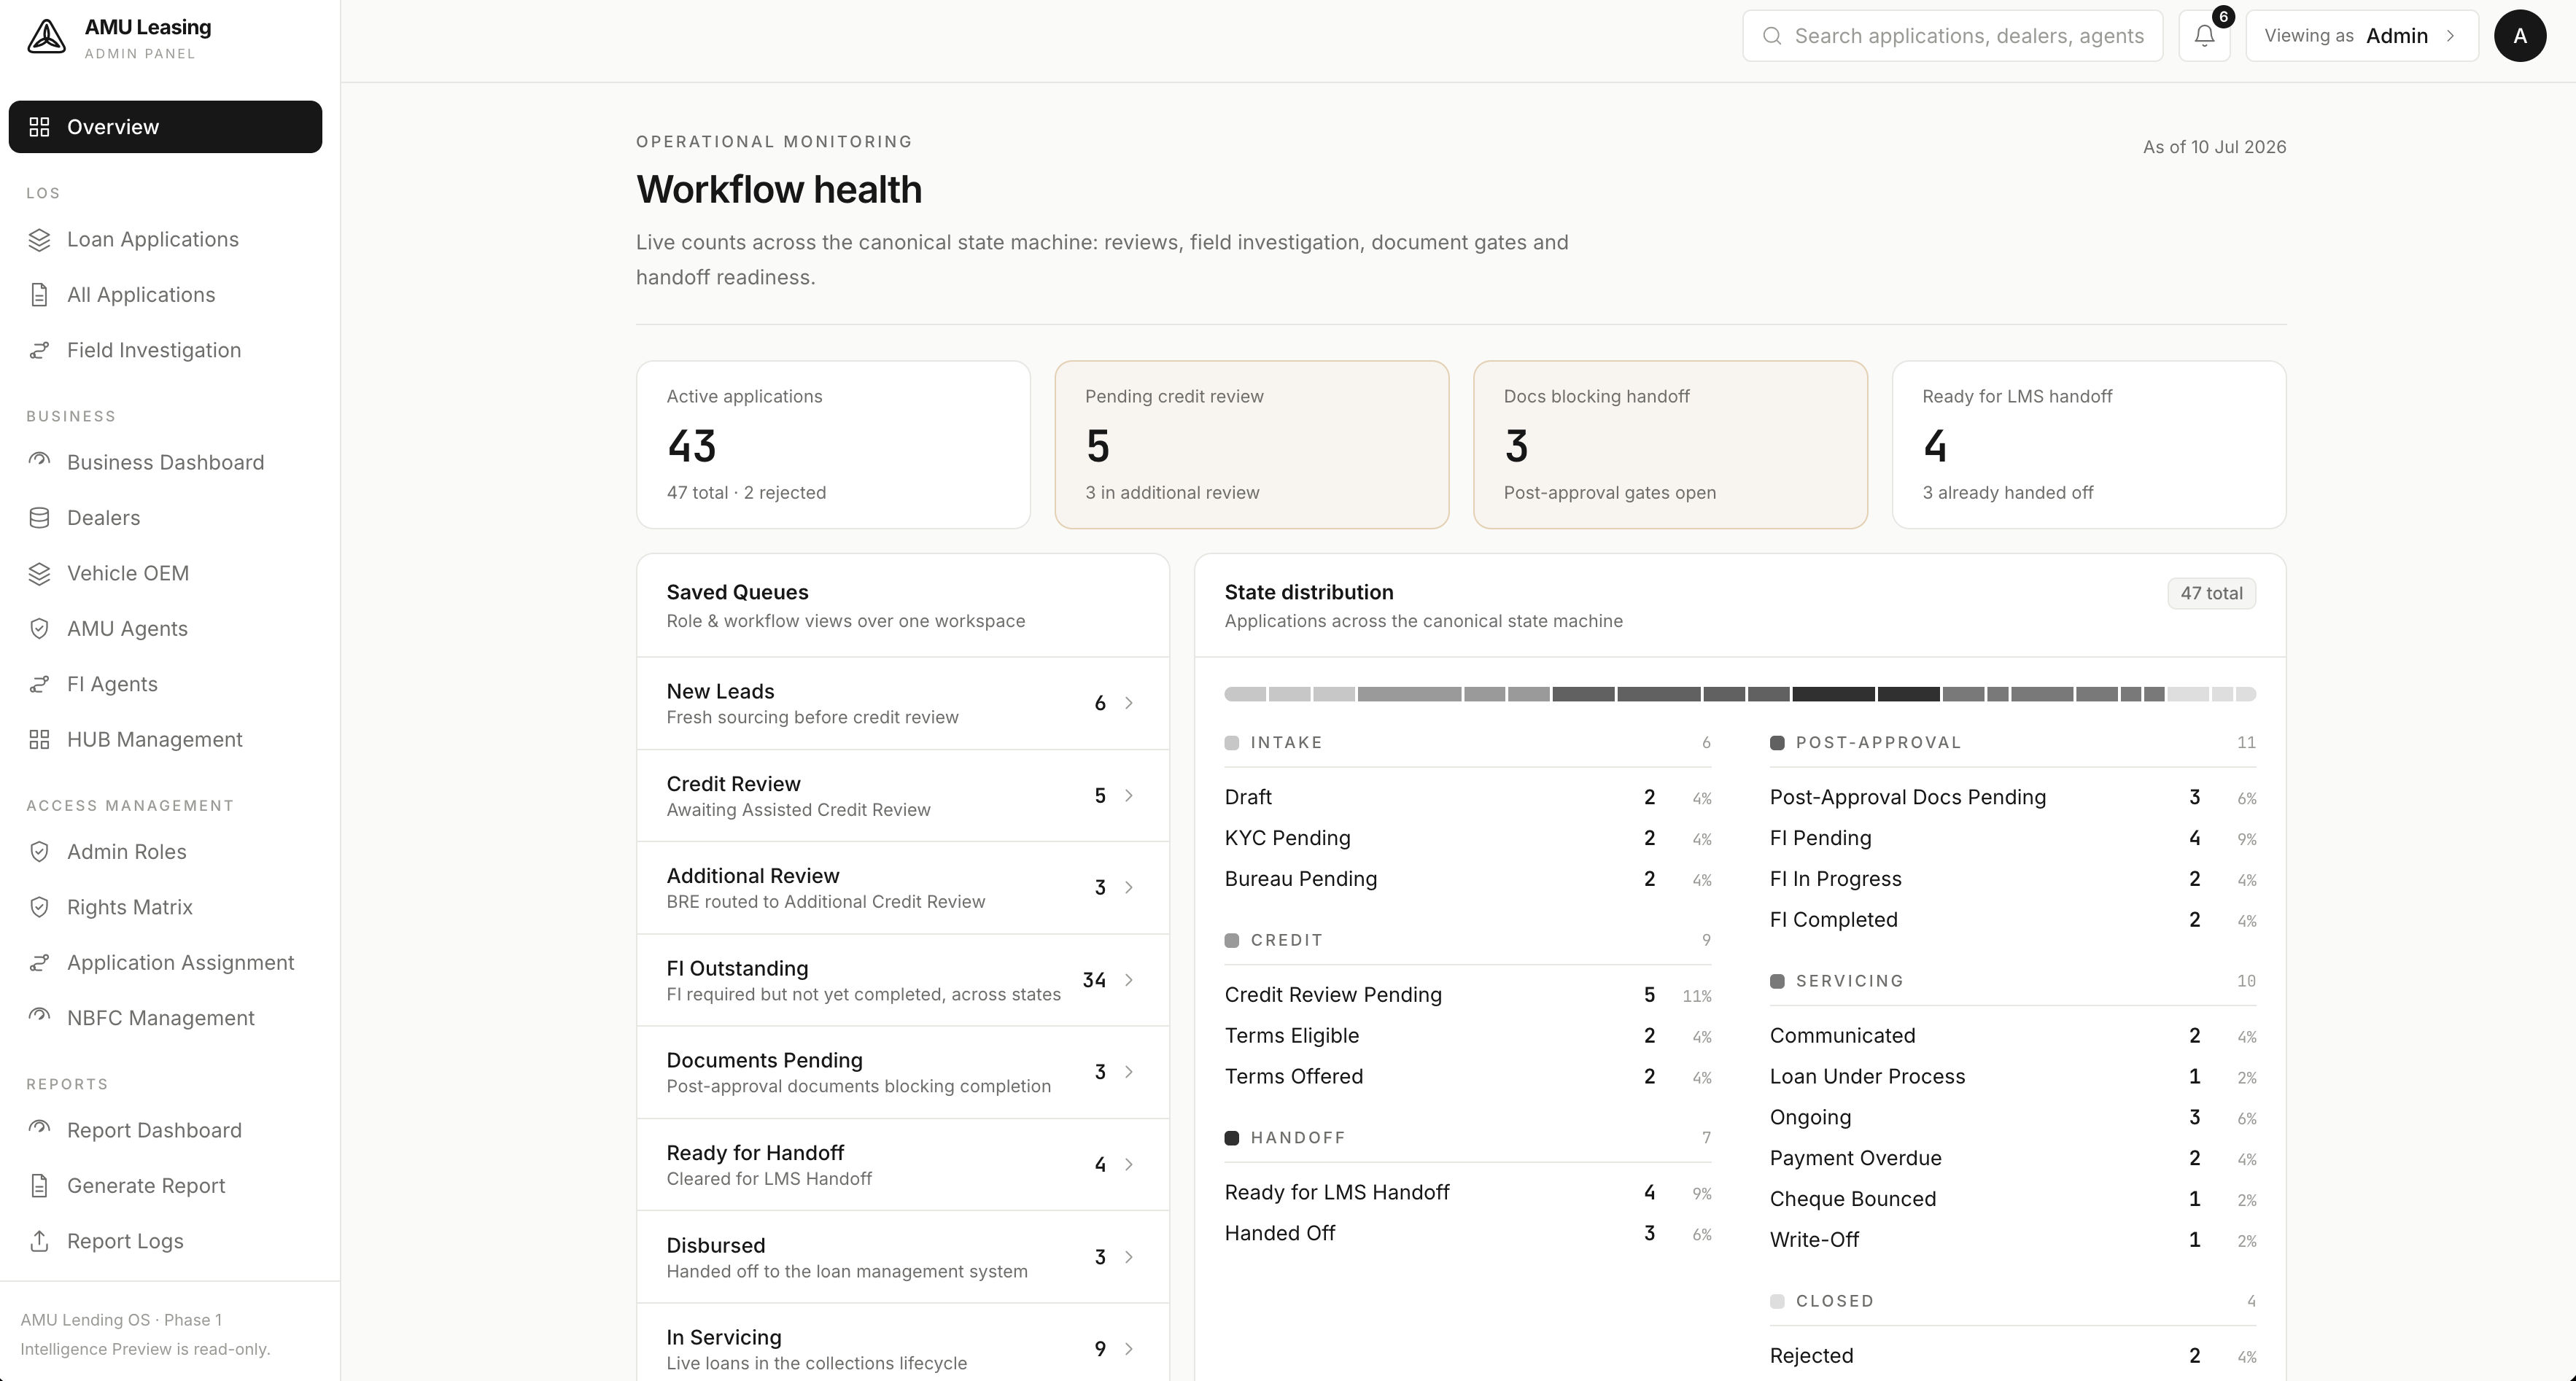Viewport: 2576px width, 1381px height.
Task: Expand the FI Outstanding queue chevron
Action: click(1129, 980)
